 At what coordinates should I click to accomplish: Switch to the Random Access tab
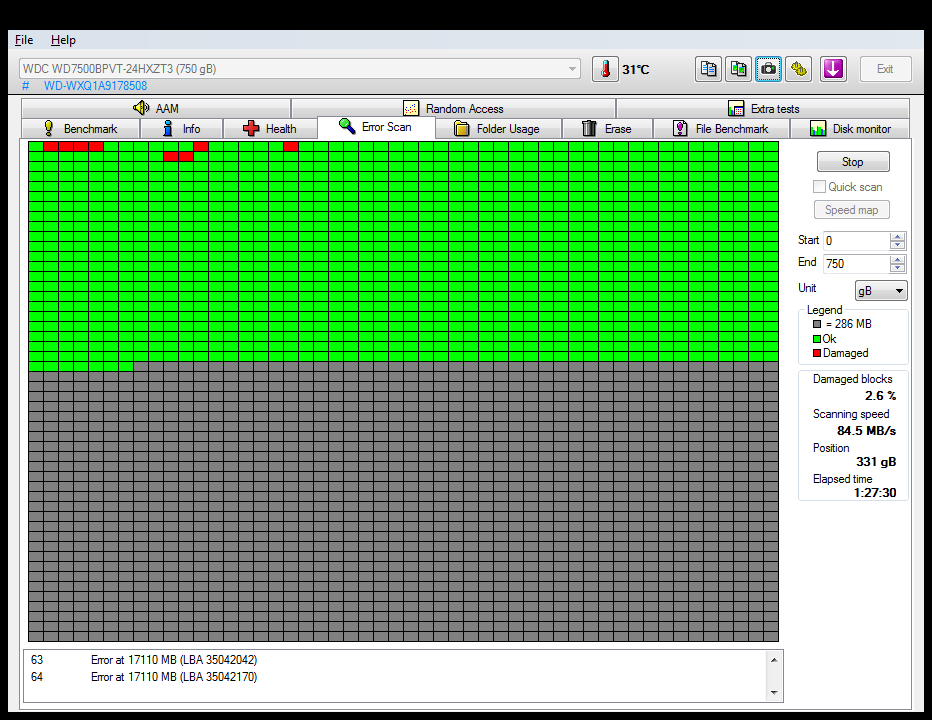click(x=453, y=109)
